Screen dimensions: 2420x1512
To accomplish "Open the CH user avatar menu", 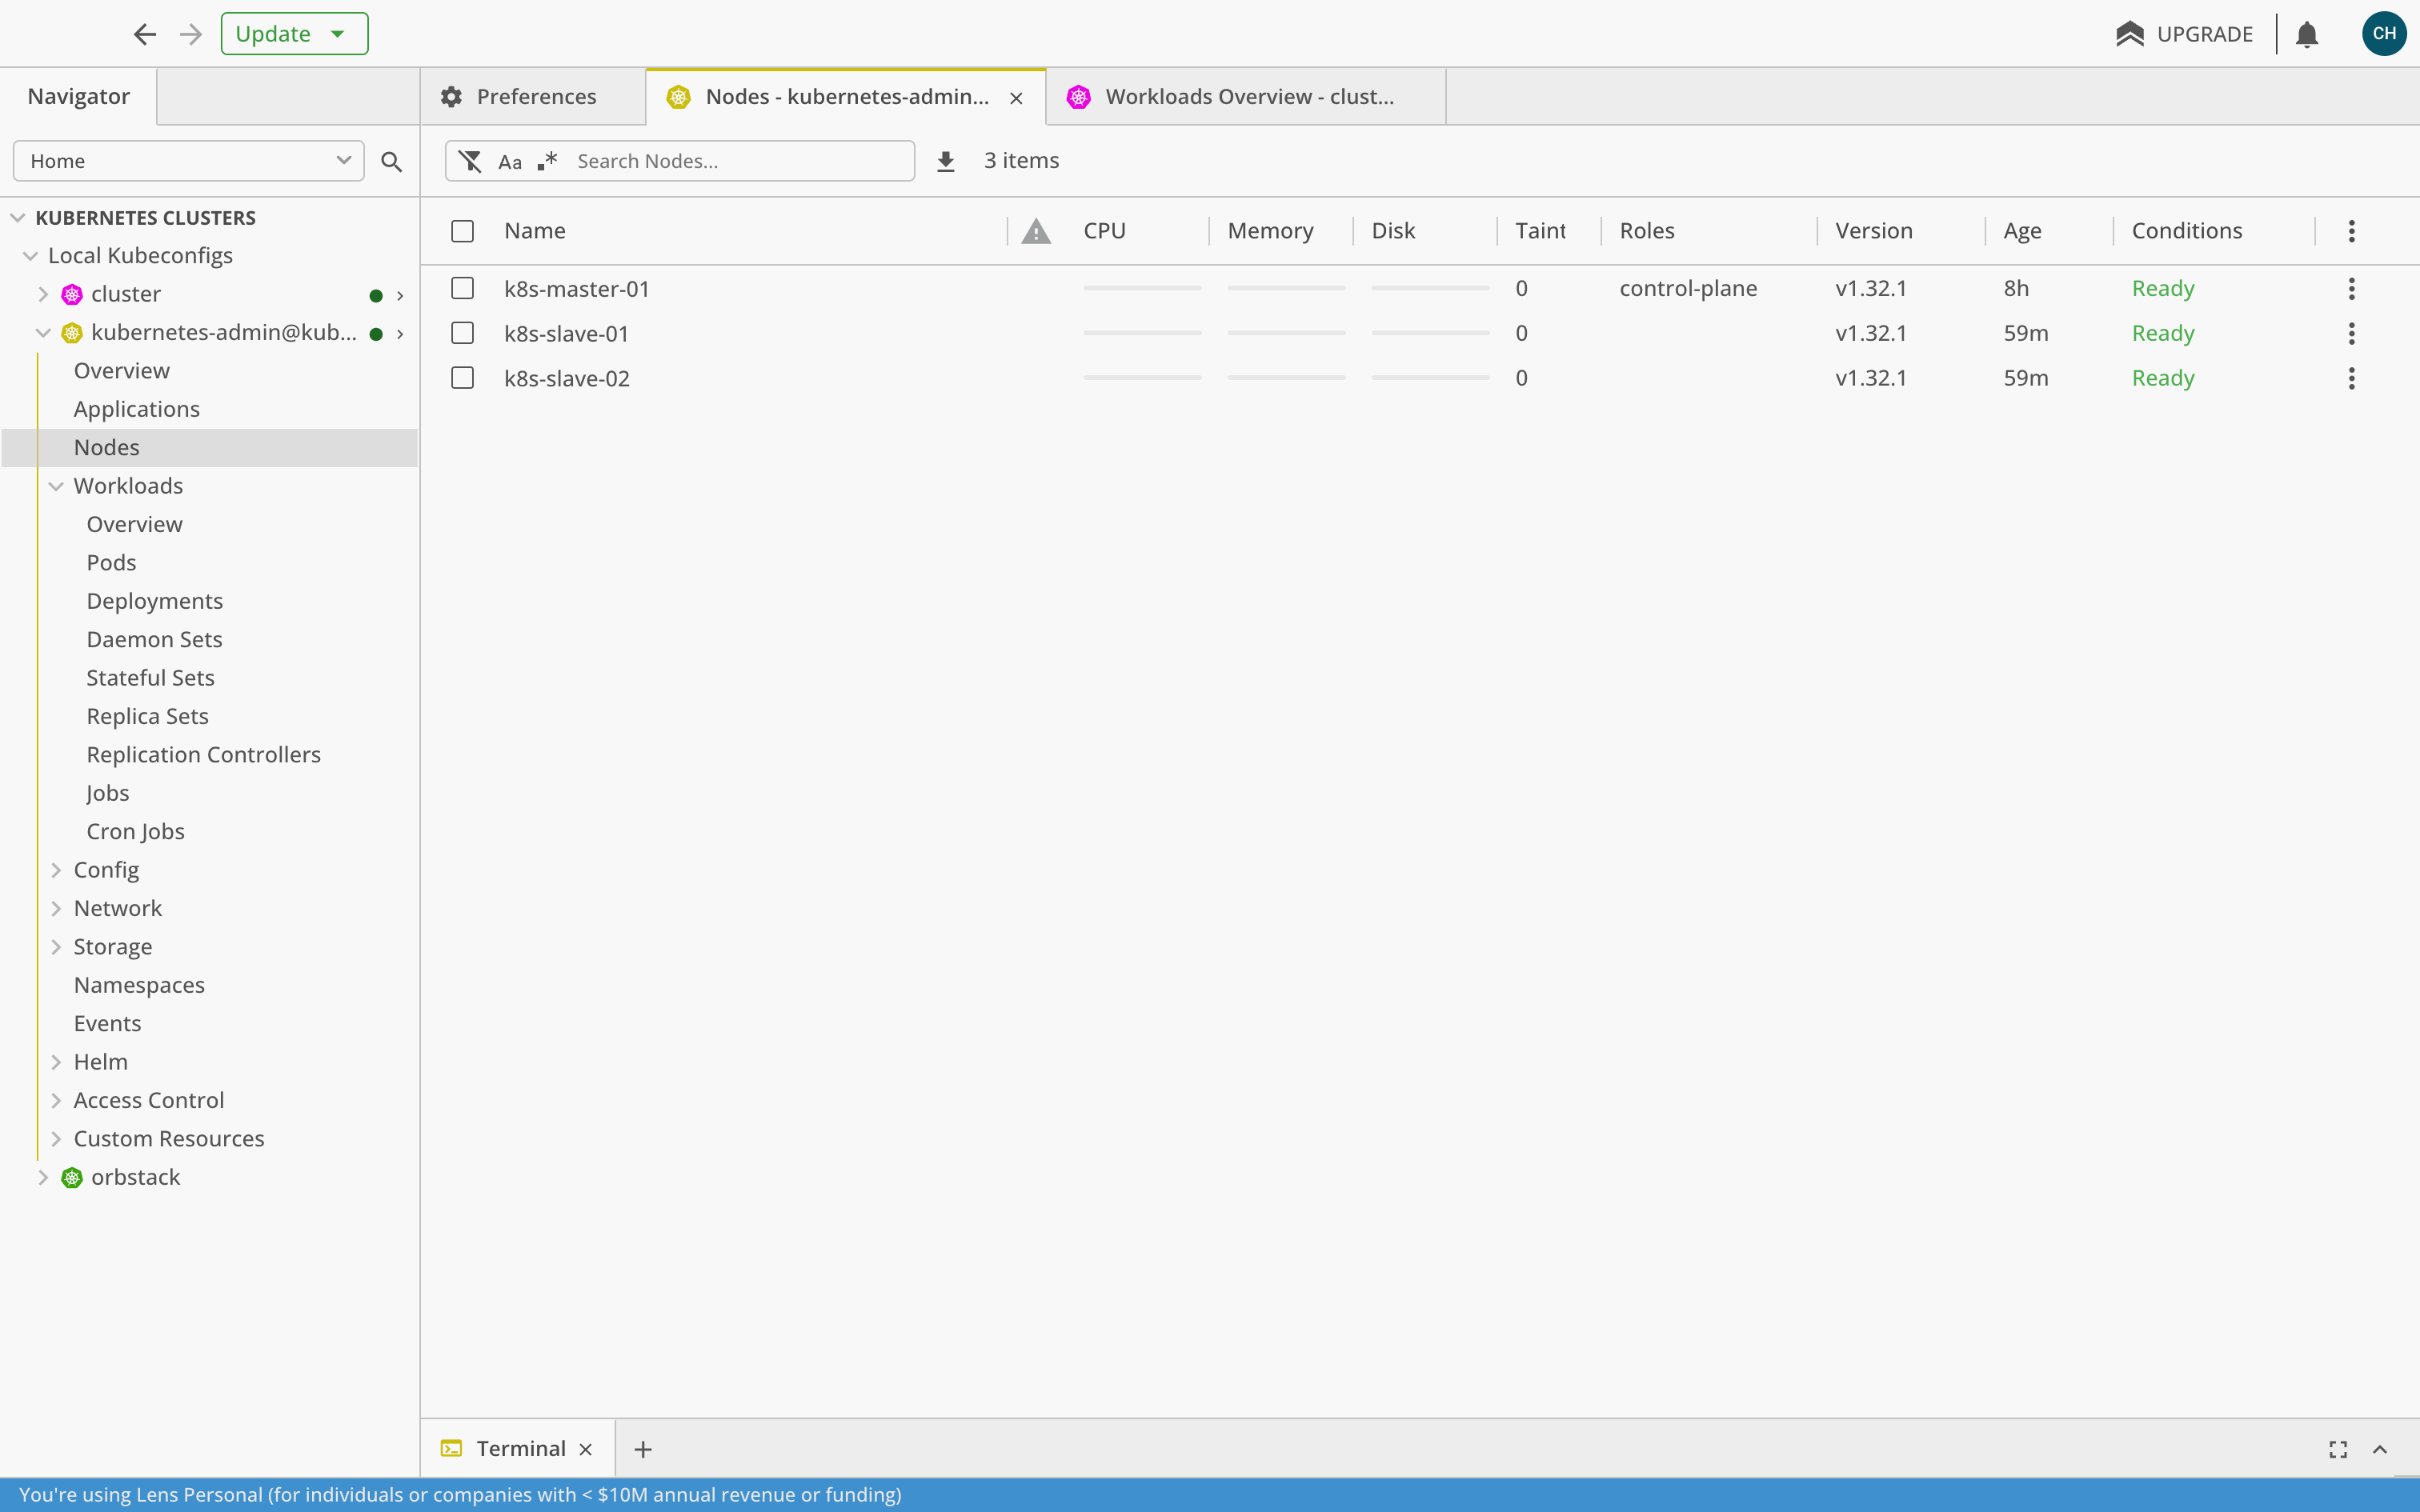I will click(x=2384, y=34).
